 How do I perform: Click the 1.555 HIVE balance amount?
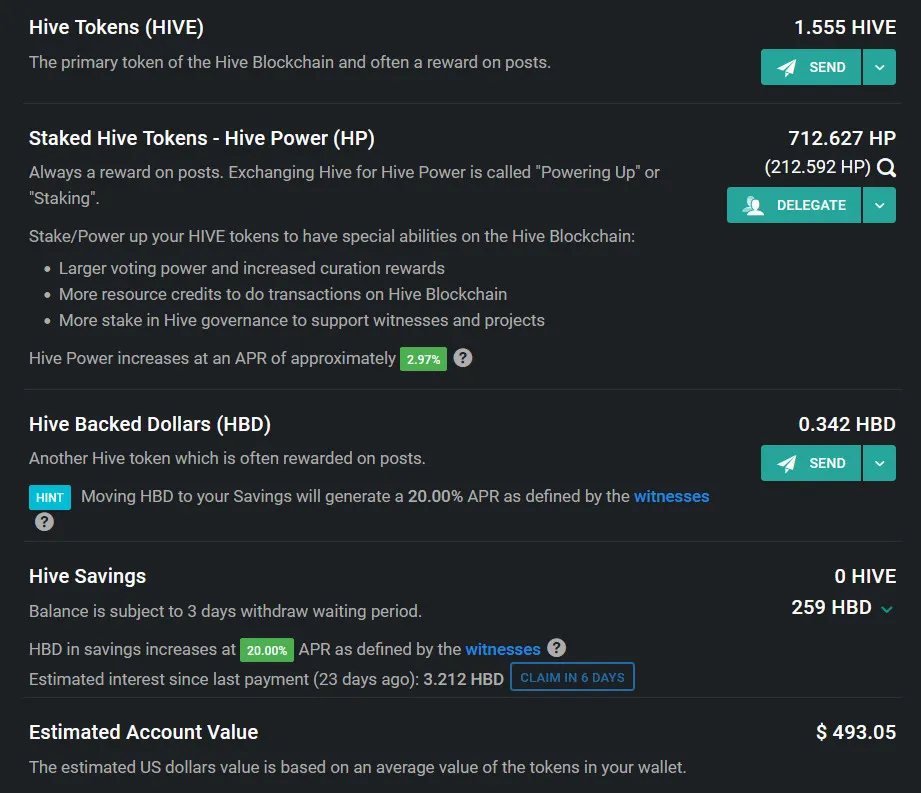845,28
